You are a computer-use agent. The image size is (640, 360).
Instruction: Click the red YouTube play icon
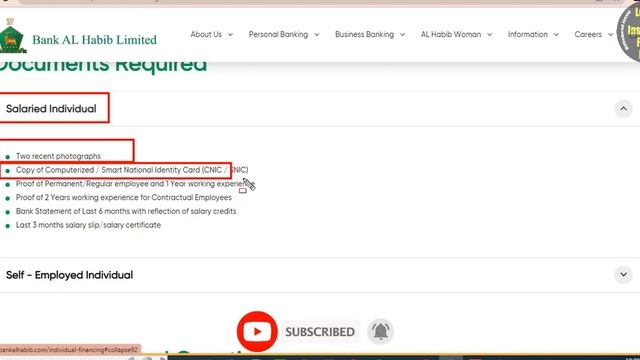pos(257,331)
